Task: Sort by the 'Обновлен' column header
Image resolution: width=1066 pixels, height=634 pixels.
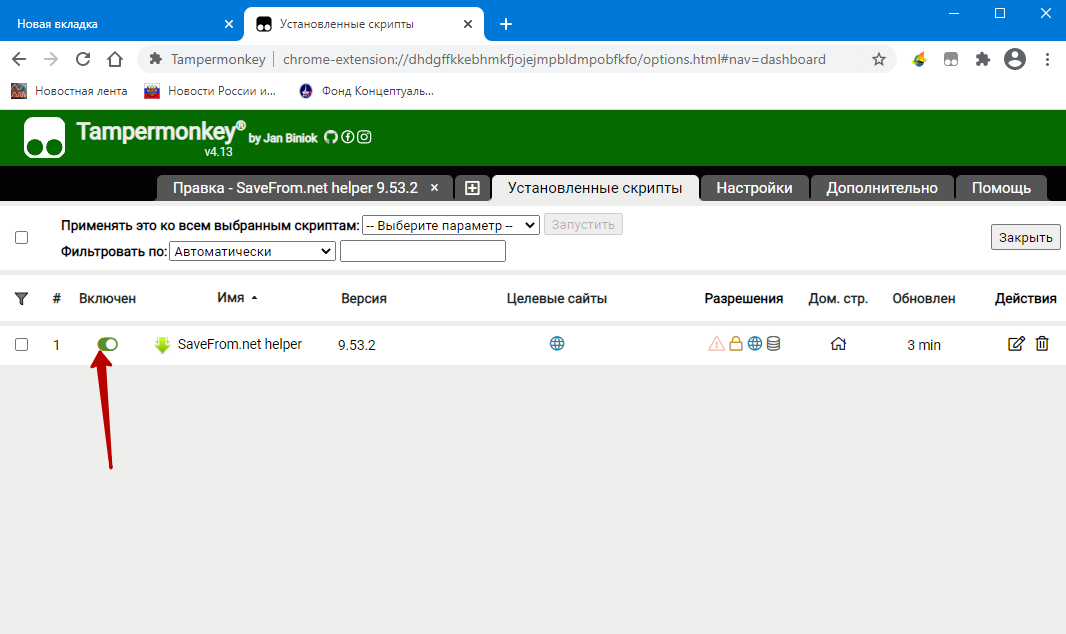Action: pyautogui.click(x=923, y=298)
